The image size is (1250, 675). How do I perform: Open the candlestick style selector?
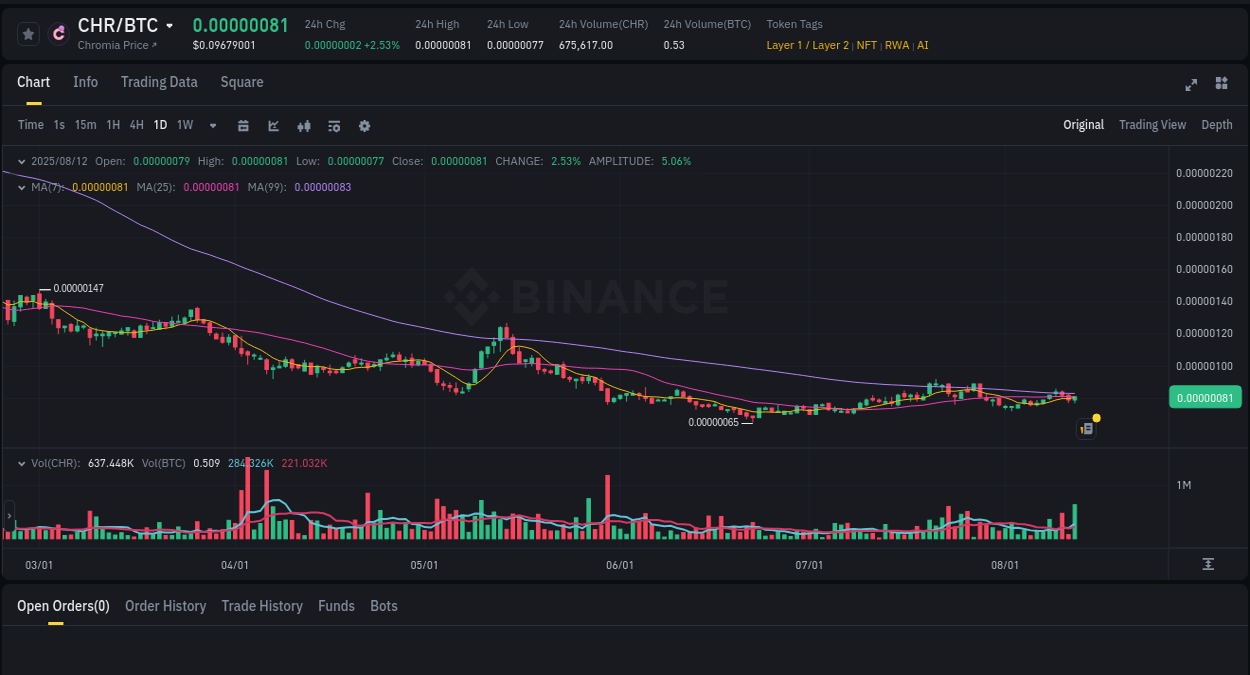[x=303, y=125]
